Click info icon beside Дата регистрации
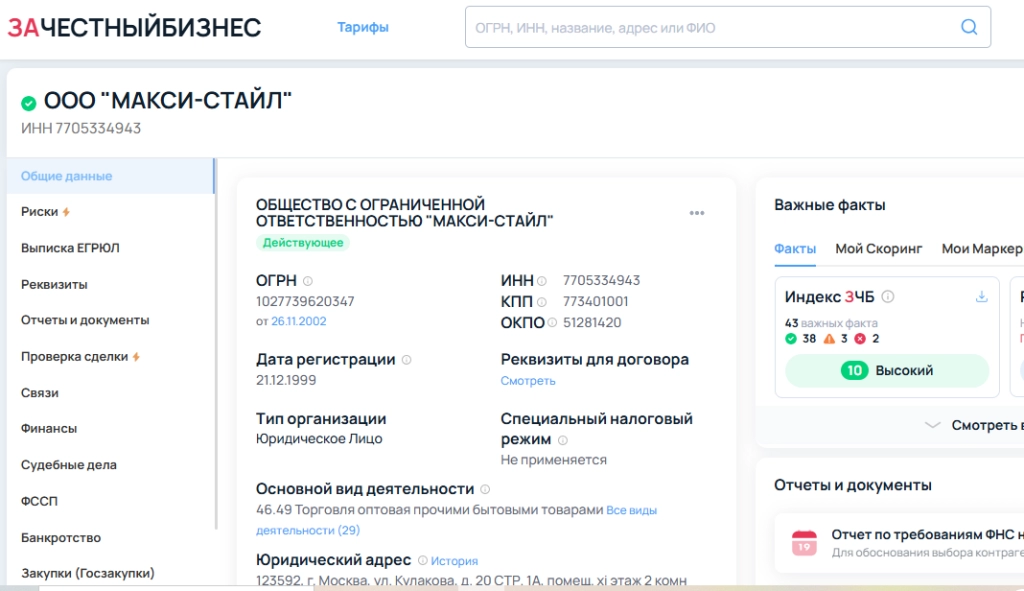Screen dimensions: 1024x591 406,360
